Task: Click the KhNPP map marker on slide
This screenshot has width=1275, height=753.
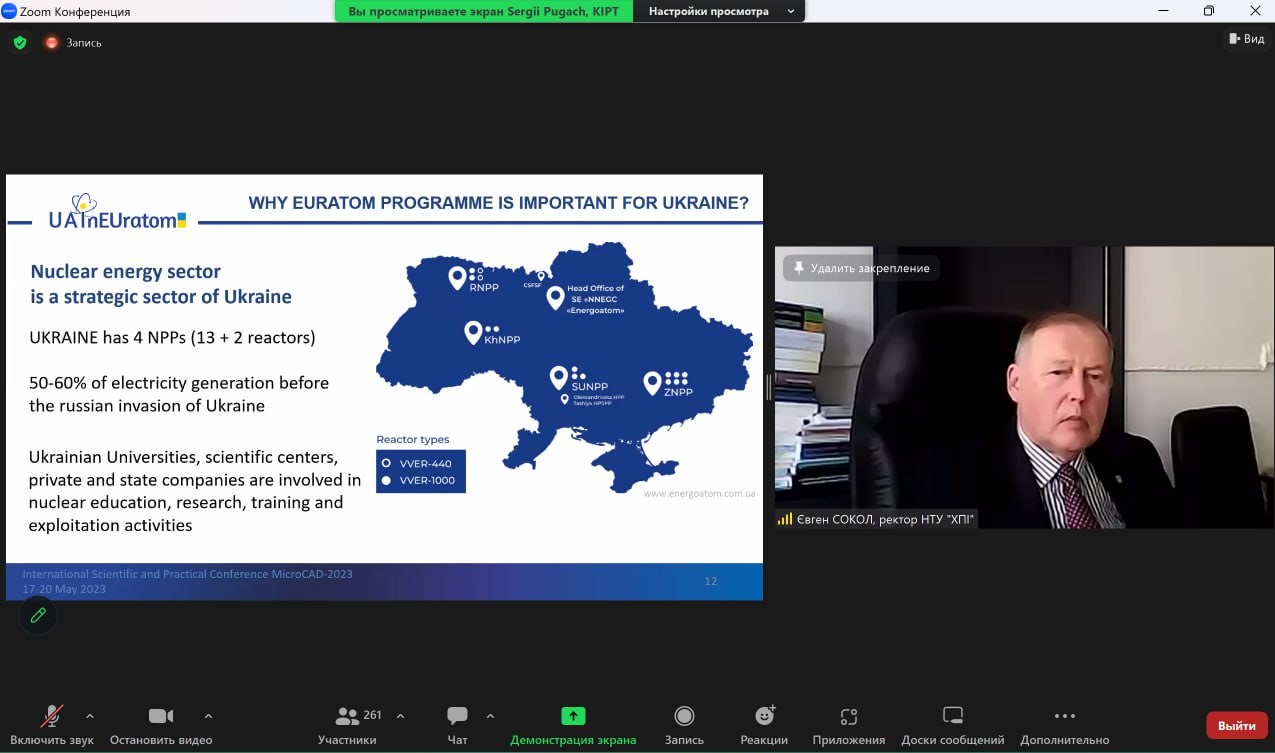Action: (473, 333)
